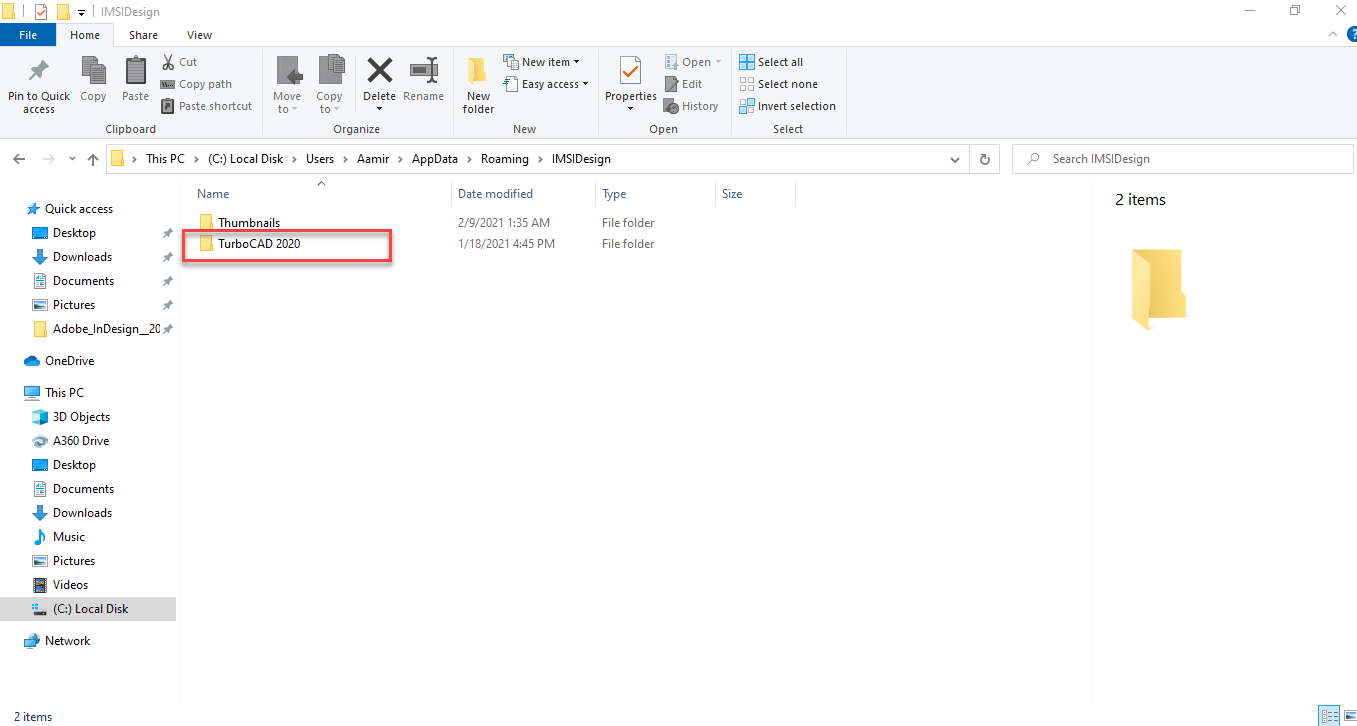Select (C:) Local Disk in navigation pane
This screenshot has width=1357, height=726.
[x=90, y=609]
